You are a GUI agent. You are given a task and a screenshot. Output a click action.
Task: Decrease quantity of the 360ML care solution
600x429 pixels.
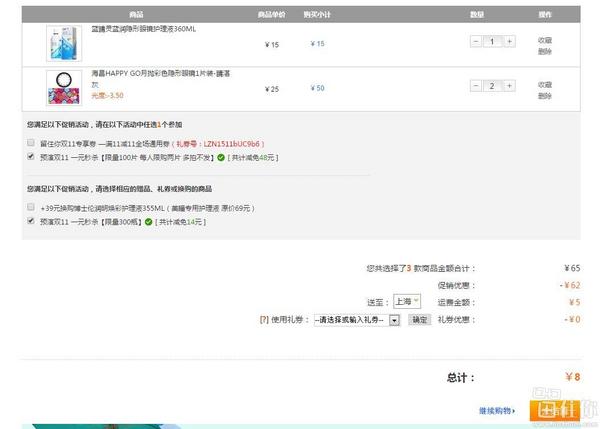click(474, 42)
